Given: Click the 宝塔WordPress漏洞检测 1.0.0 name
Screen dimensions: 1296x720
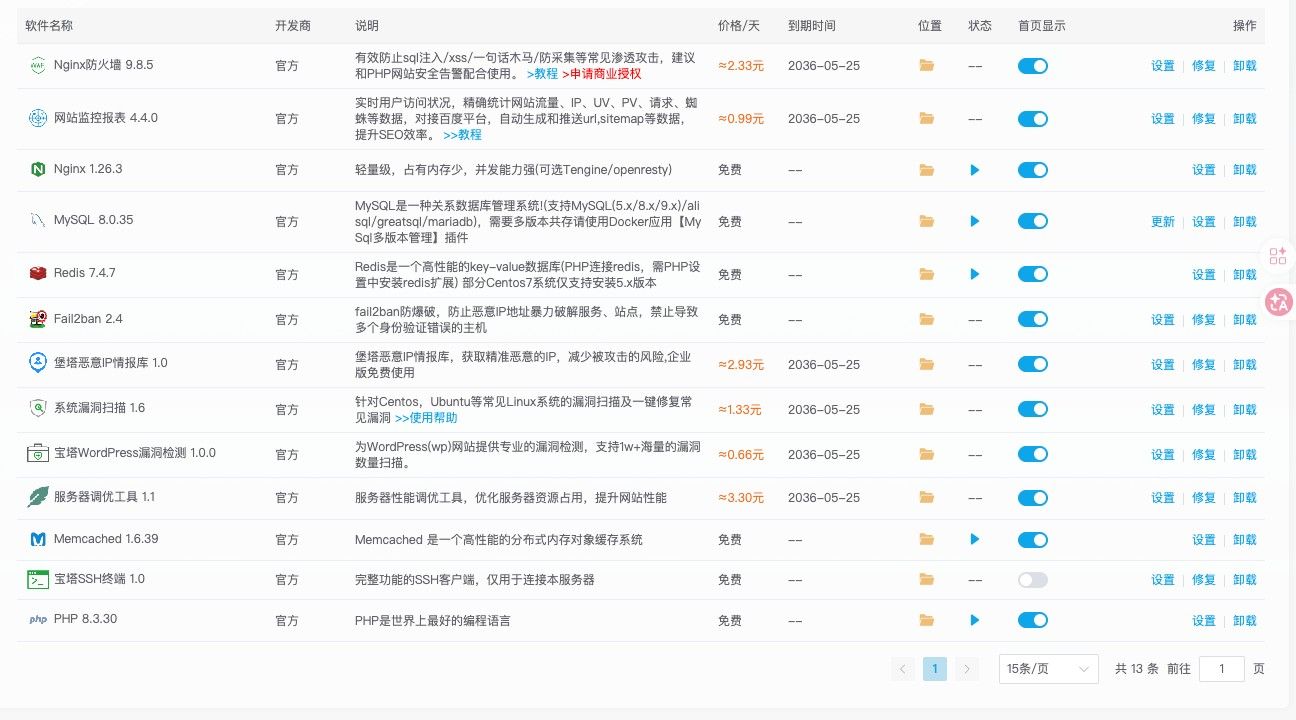Looking at the screenshot, I should coord(135,453).
